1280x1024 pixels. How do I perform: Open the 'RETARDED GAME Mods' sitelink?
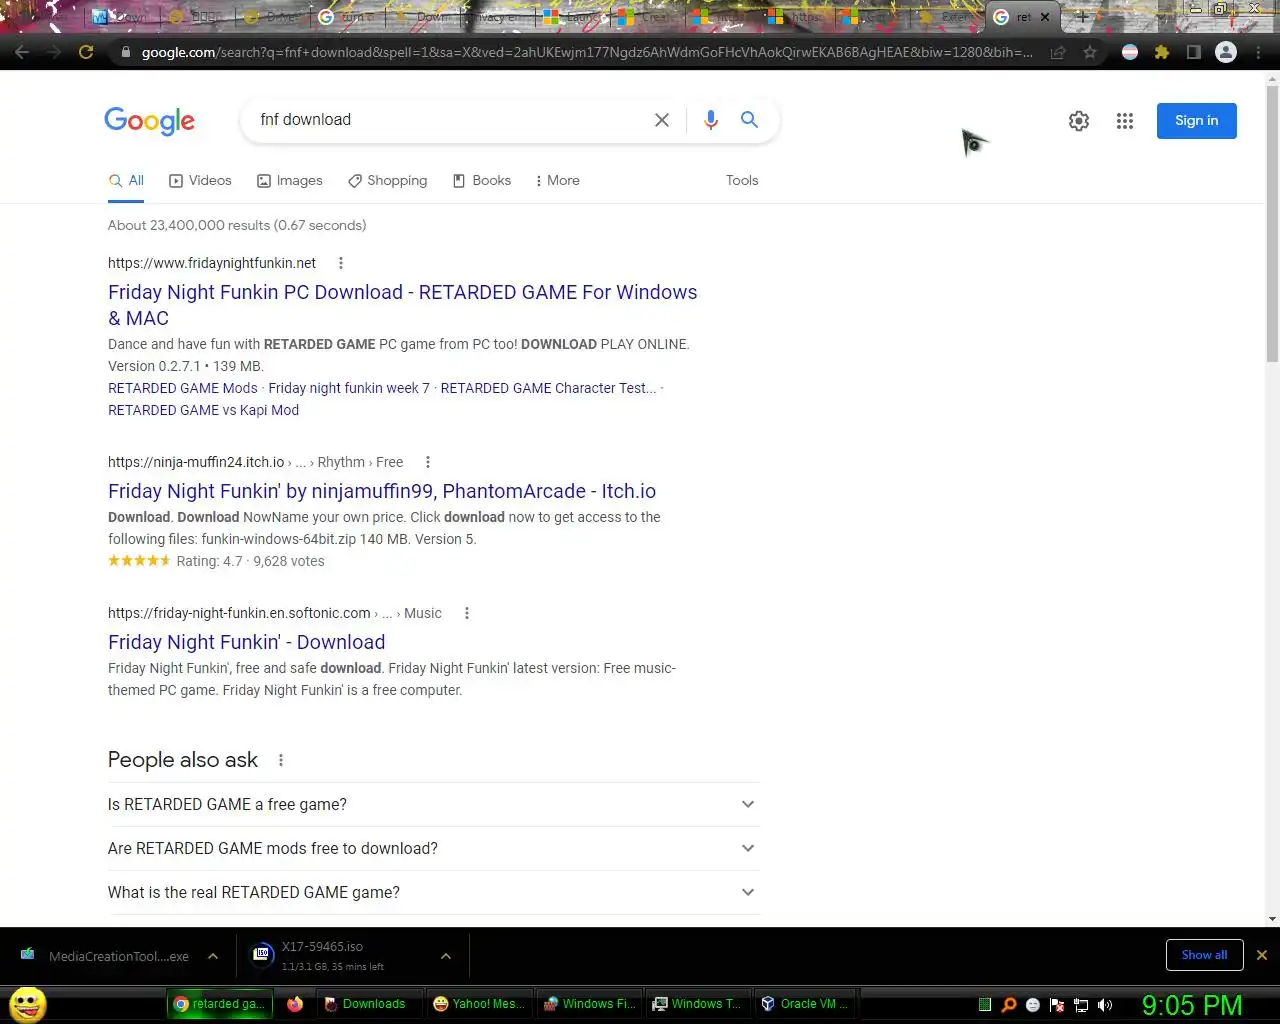coord(183,388)
